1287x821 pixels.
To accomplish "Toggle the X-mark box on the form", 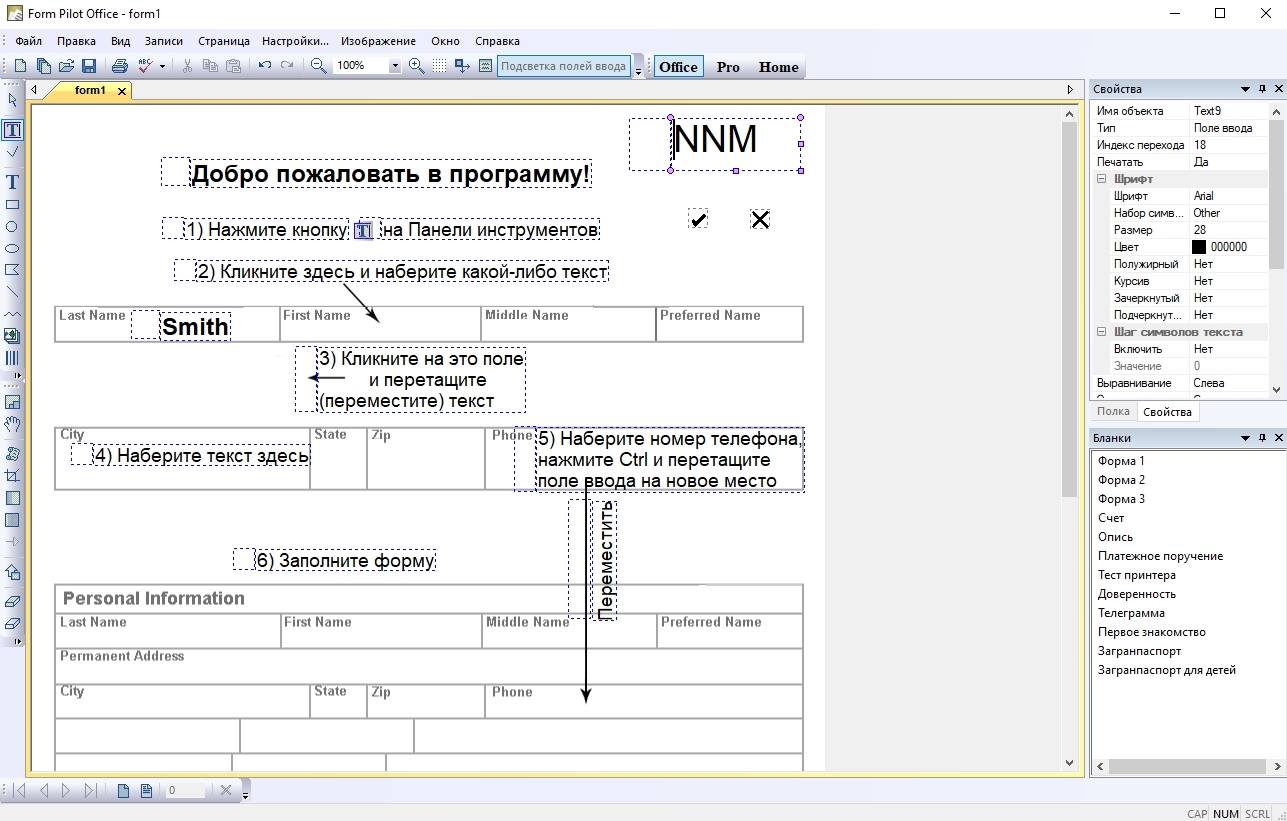I will click(760, 219).
